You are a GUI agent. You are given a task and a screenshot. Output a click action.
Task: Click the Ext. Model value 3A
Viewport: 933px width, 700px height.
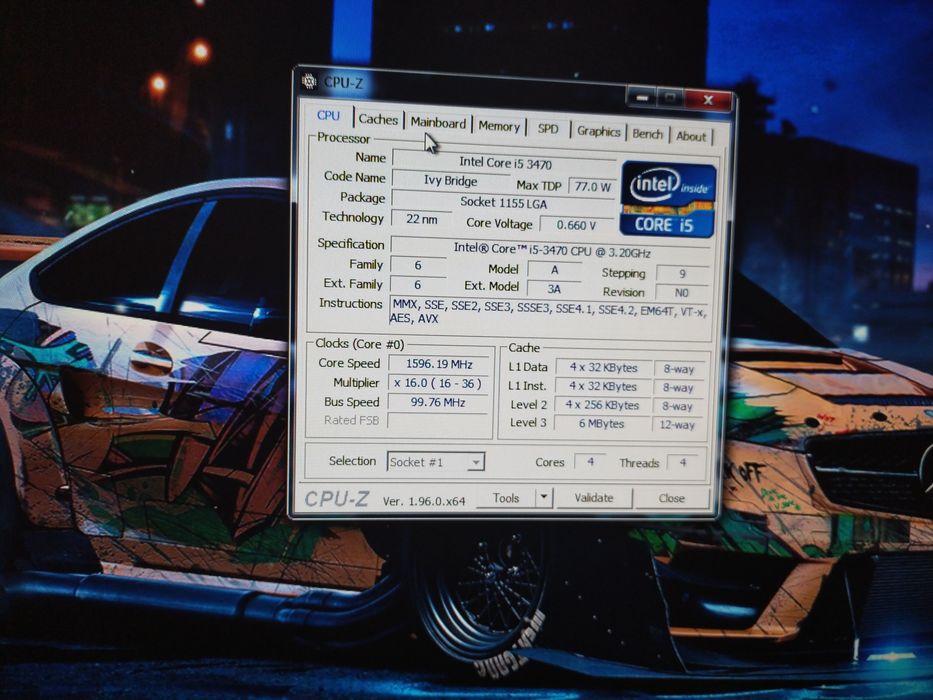pos(554,289)
